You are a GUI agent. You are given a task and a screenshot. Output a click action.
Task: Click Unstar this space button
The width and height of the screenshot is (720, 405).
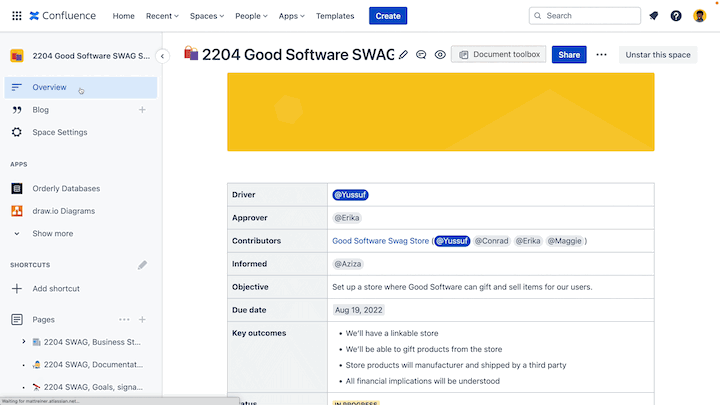pyautogui.click(x=658, y=55)
